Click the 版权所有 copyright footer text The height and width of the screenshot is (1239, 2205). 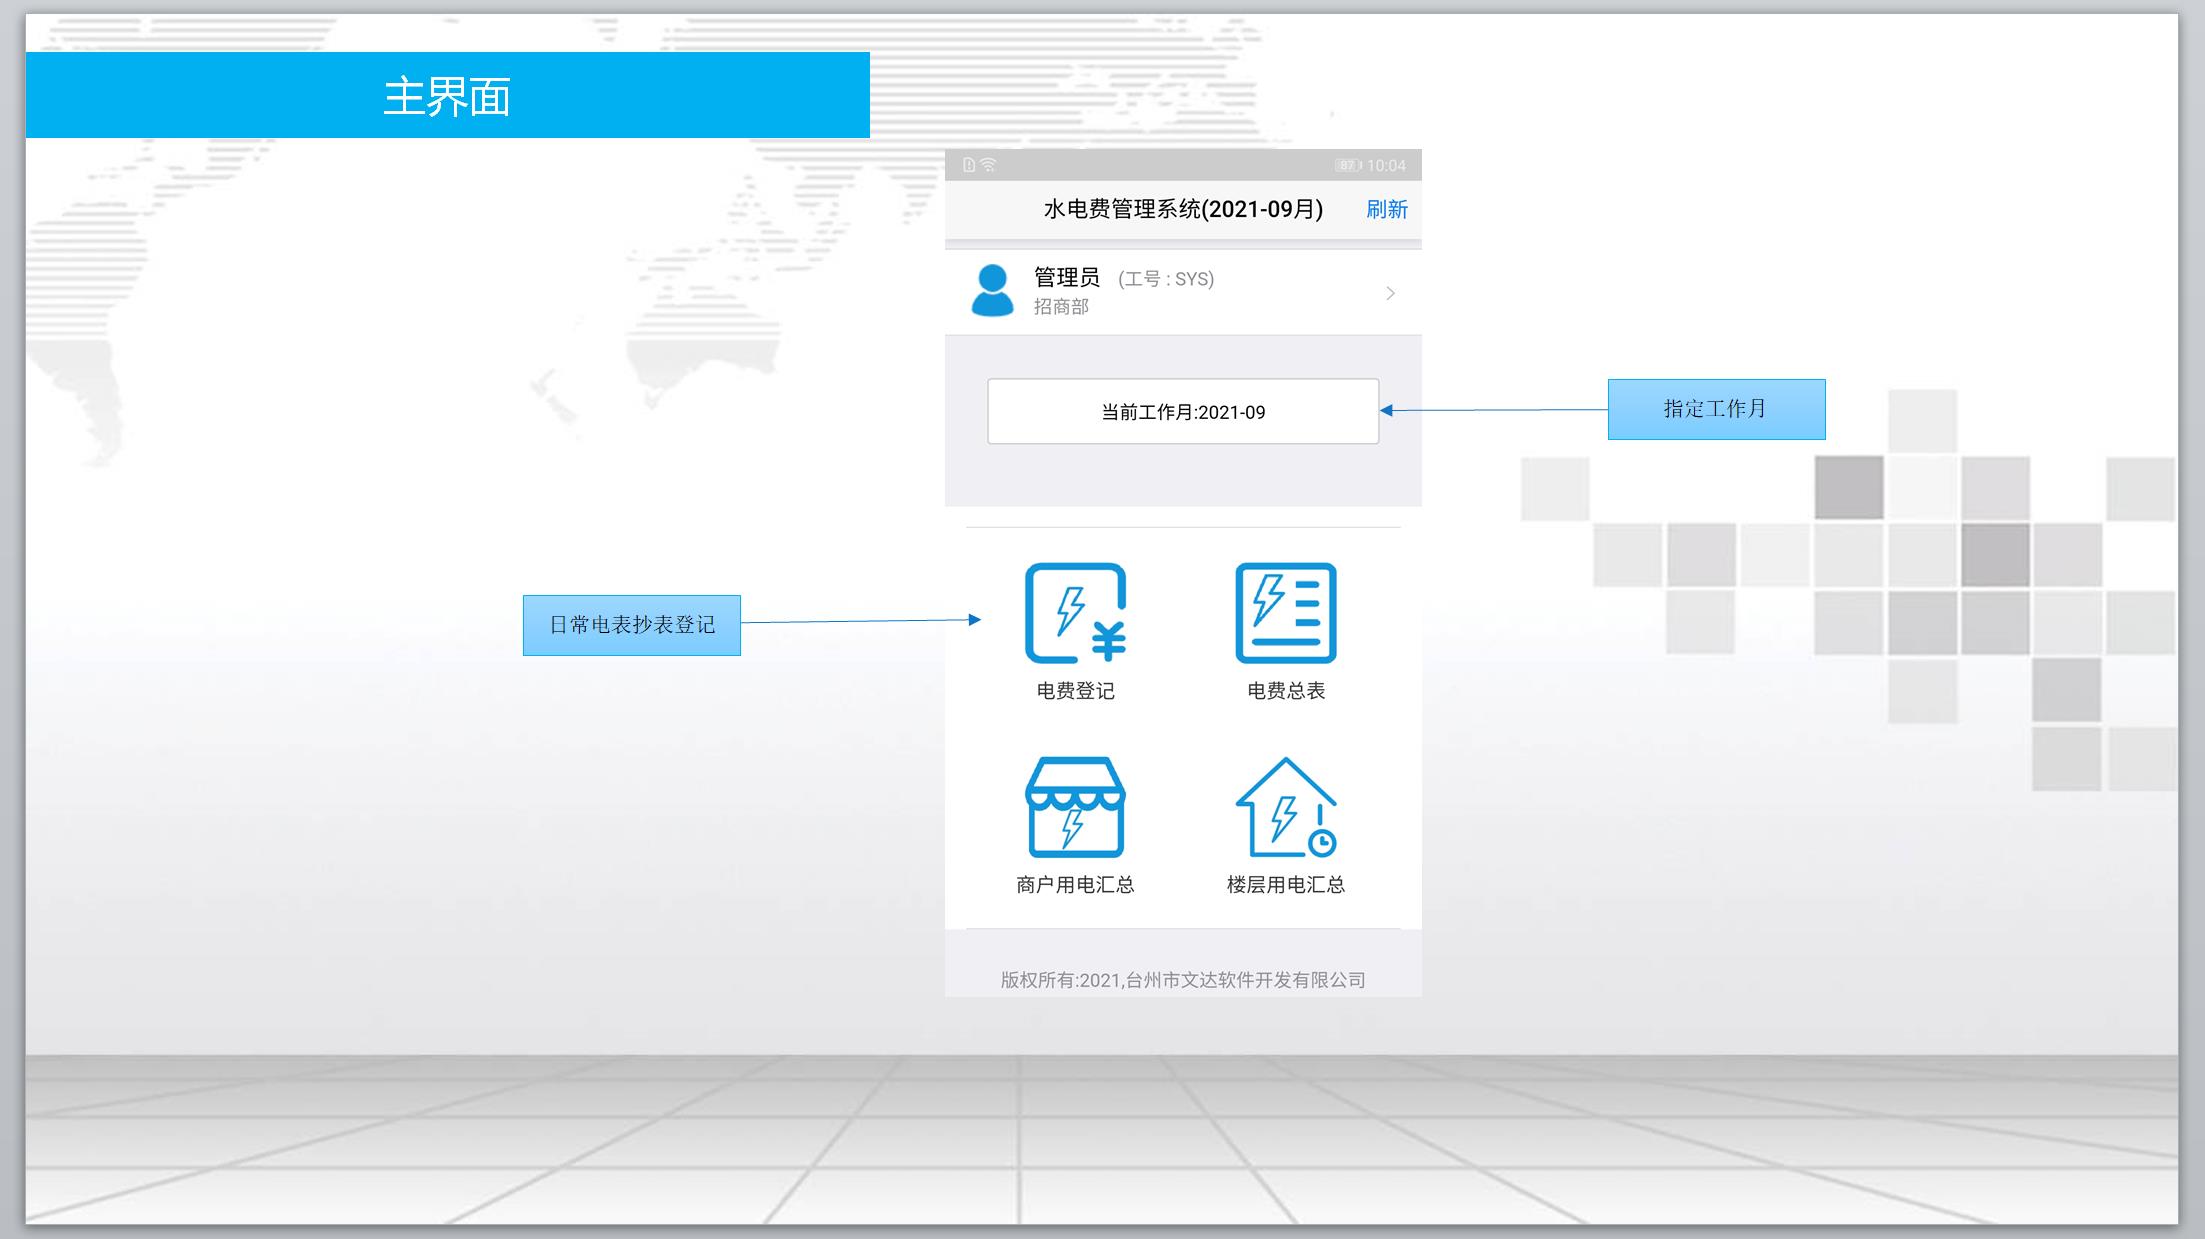pos(1183,980)
